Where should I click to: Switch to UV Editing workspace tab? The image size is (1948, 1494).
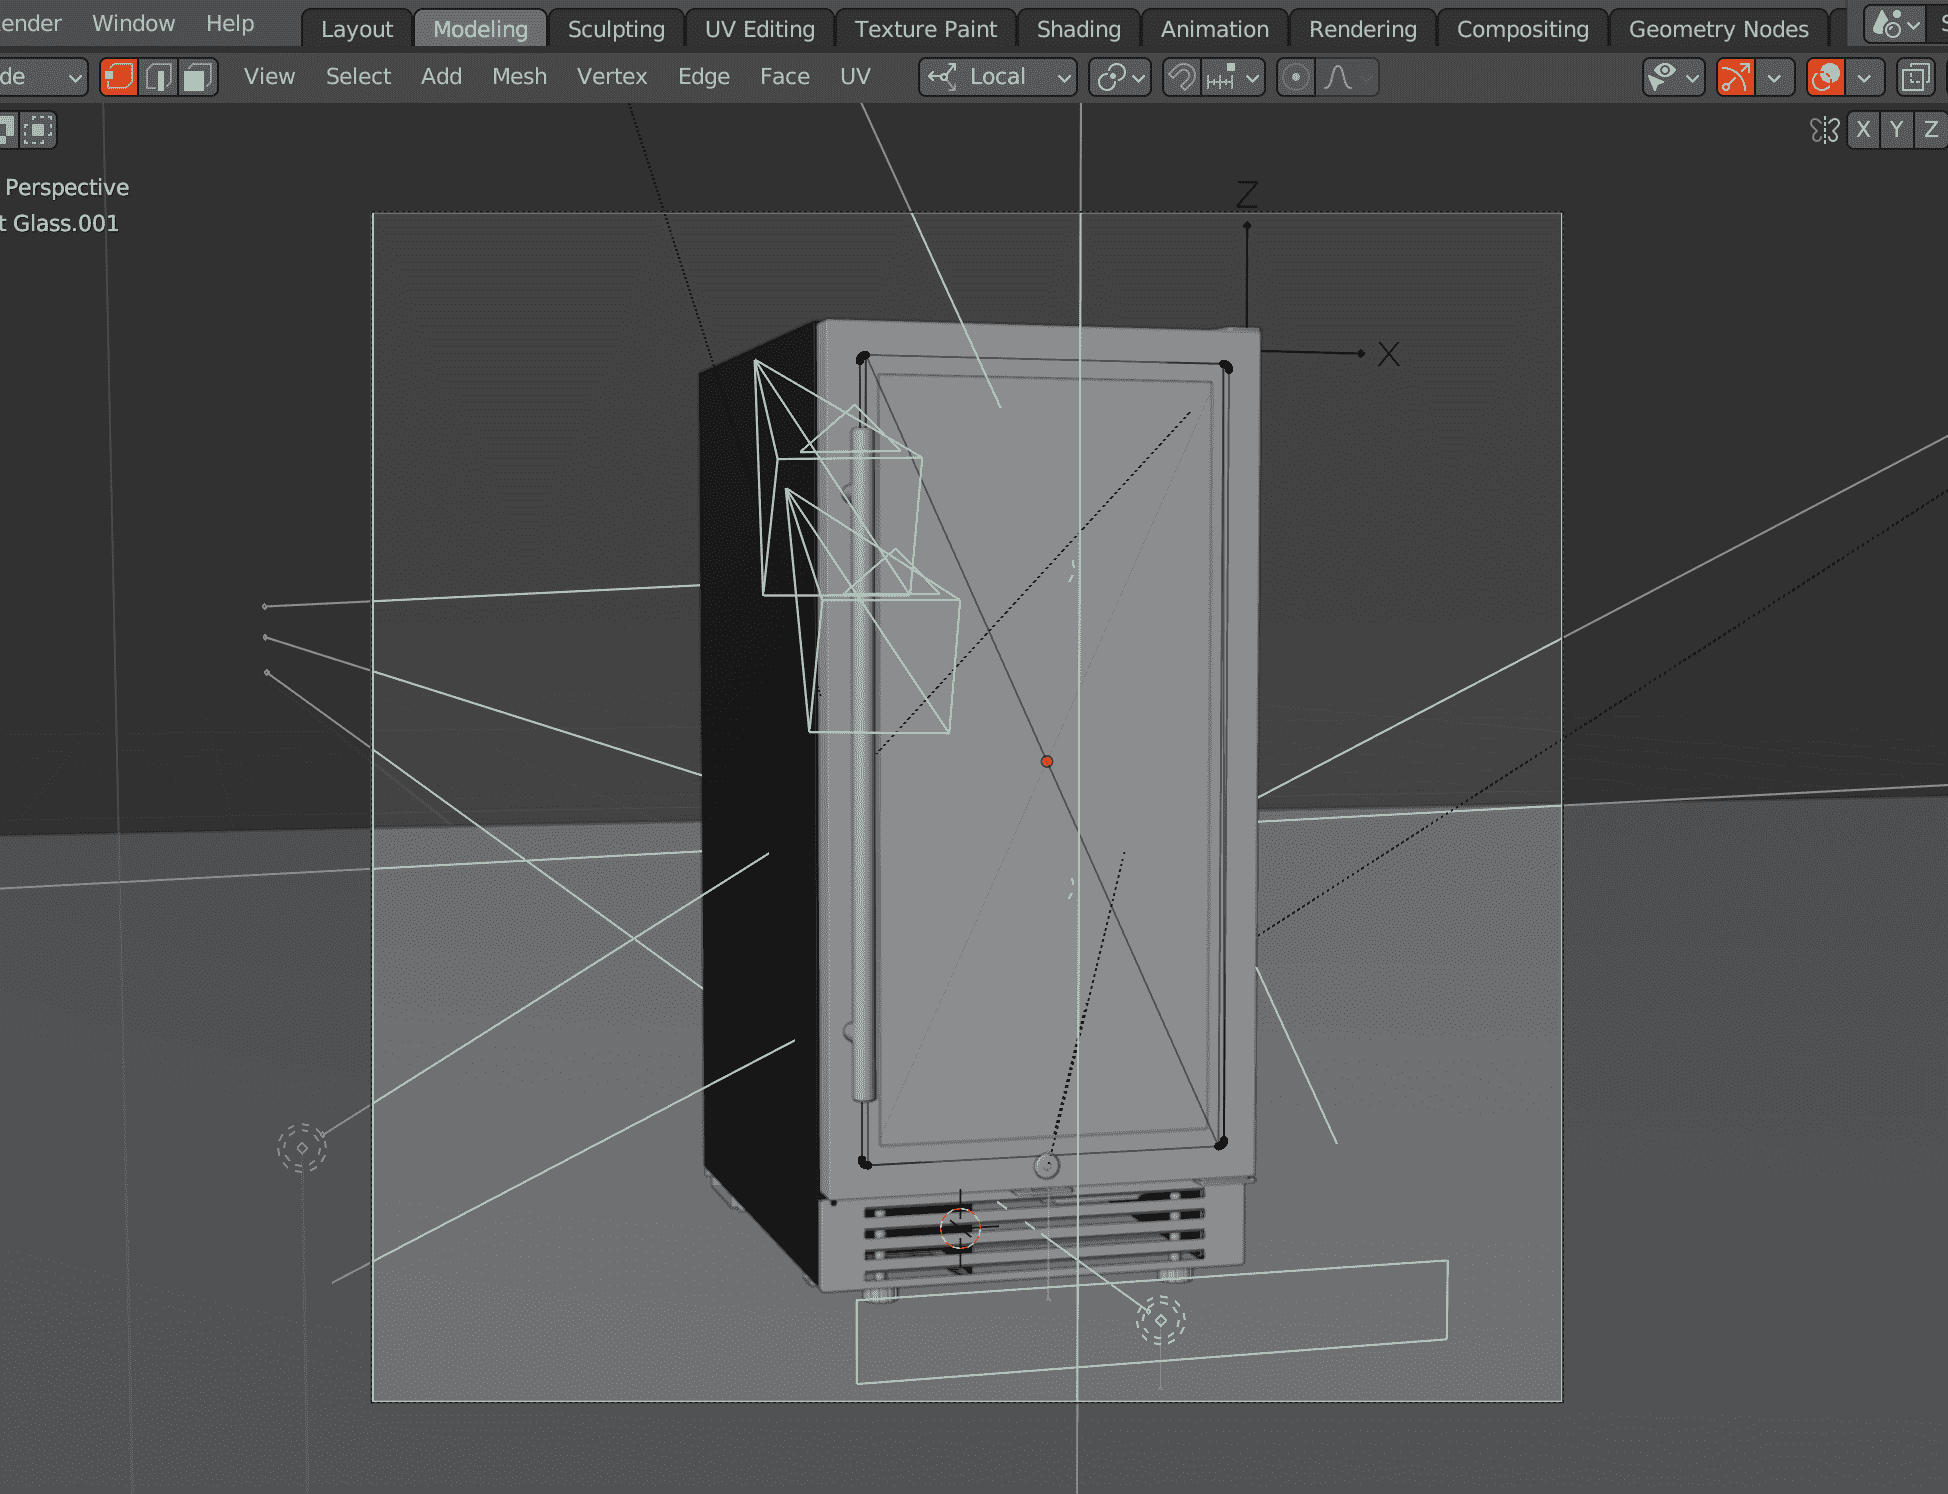click(759, 29)
